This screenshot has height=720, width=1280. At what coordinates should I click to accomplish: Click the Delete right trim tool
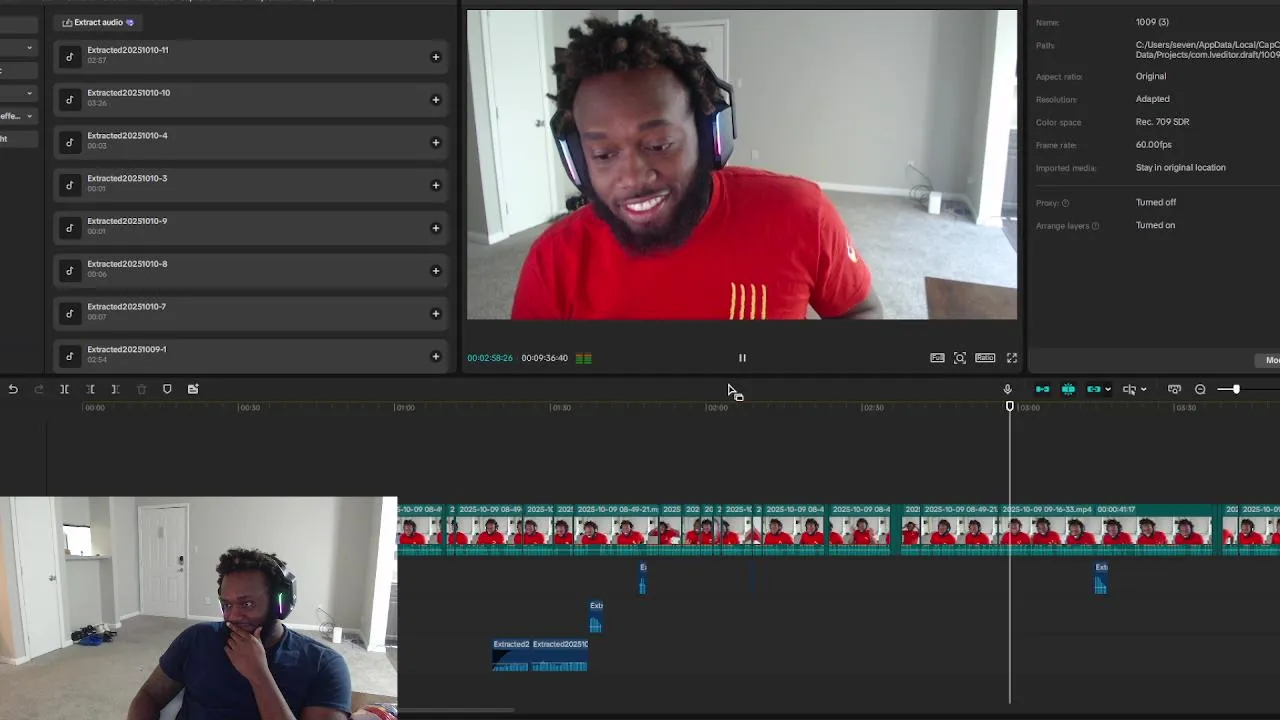(115, 389)
